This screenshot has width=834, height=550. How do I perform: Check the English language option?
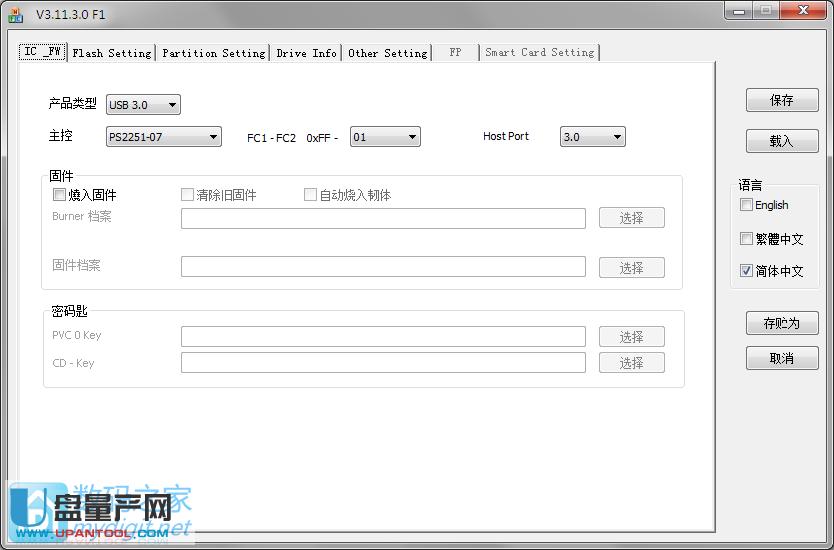tap(746, 205)
